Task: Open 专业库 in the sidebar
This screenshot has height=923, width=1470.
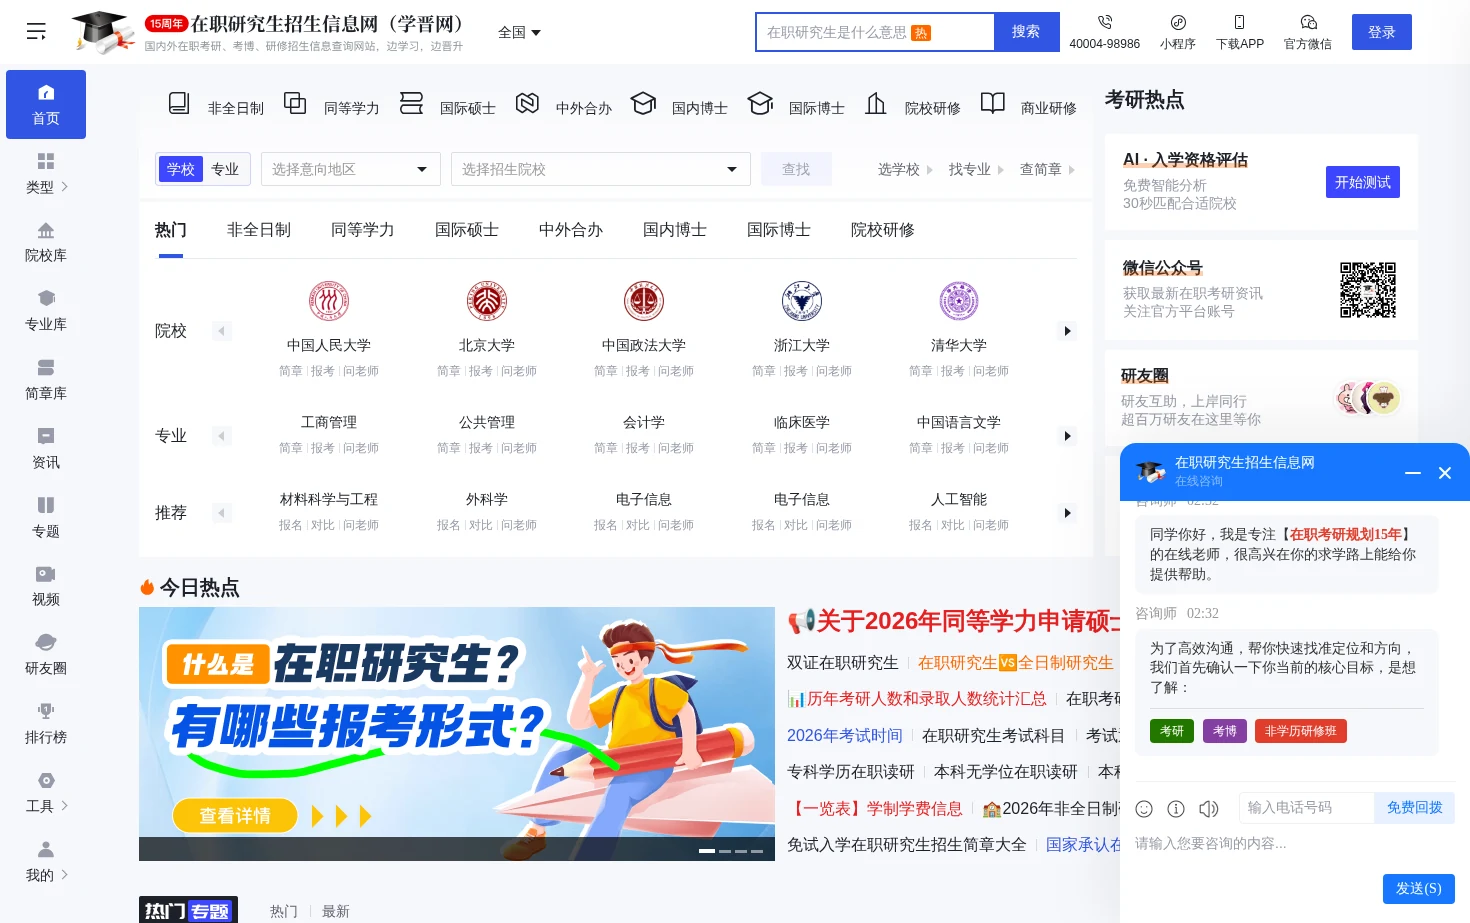Action: click(46, 312)
